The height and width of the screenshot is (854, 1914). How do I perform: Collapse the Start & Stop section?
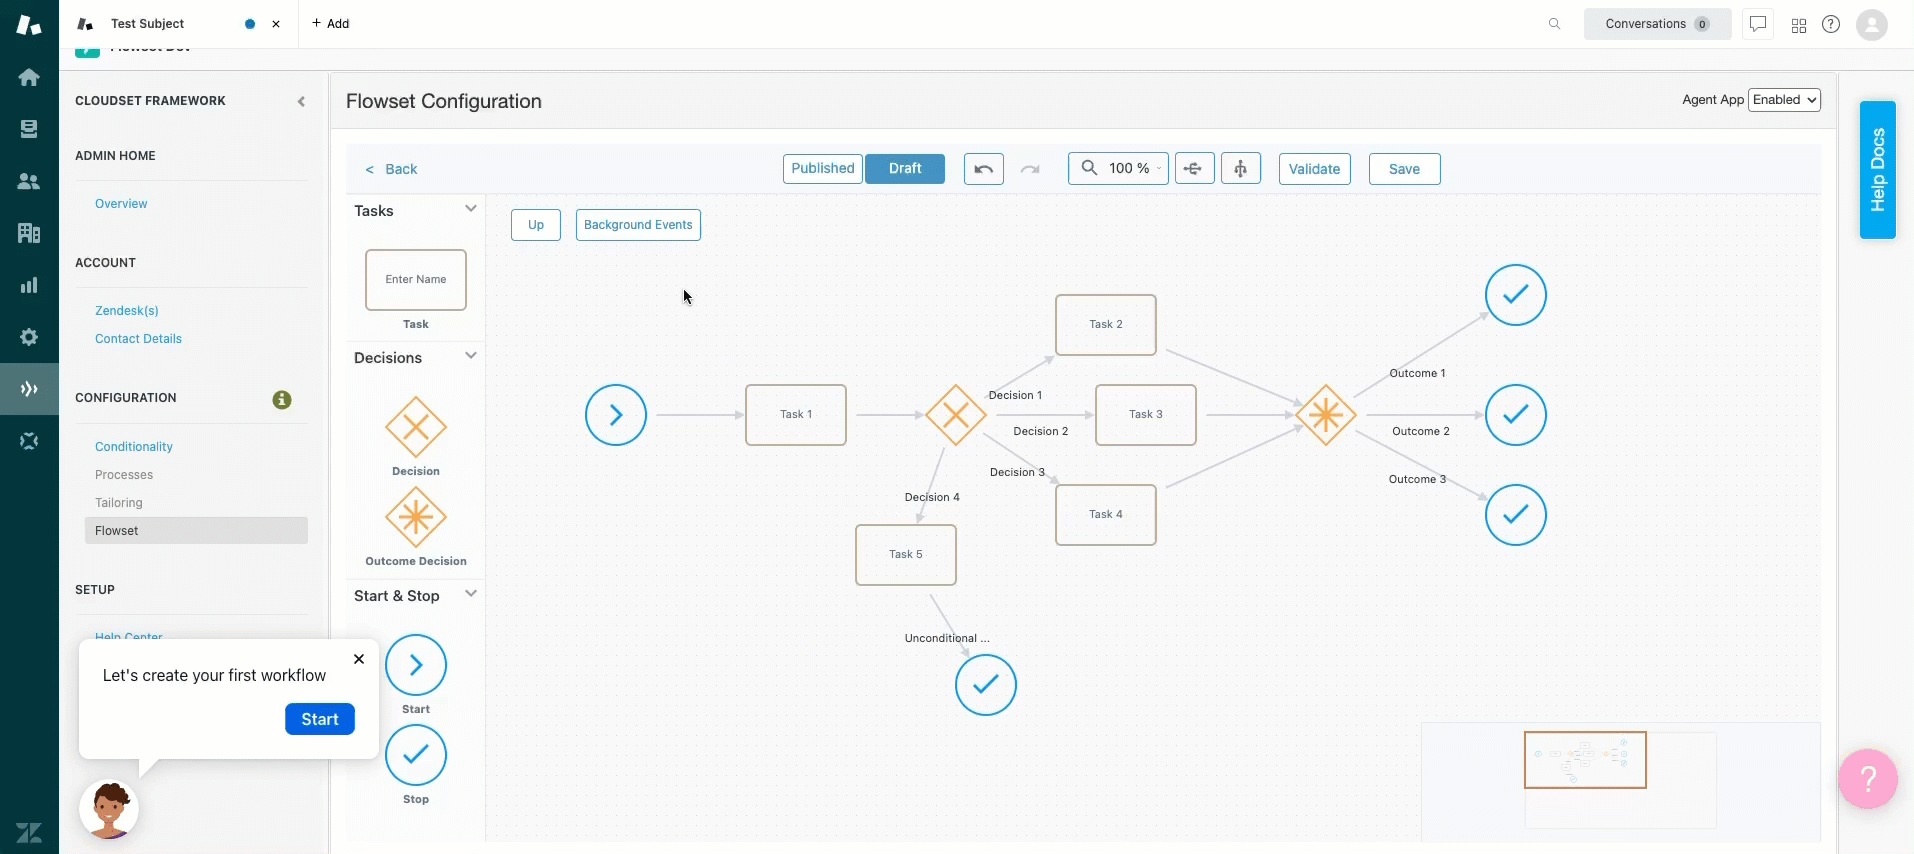(470, 594)
